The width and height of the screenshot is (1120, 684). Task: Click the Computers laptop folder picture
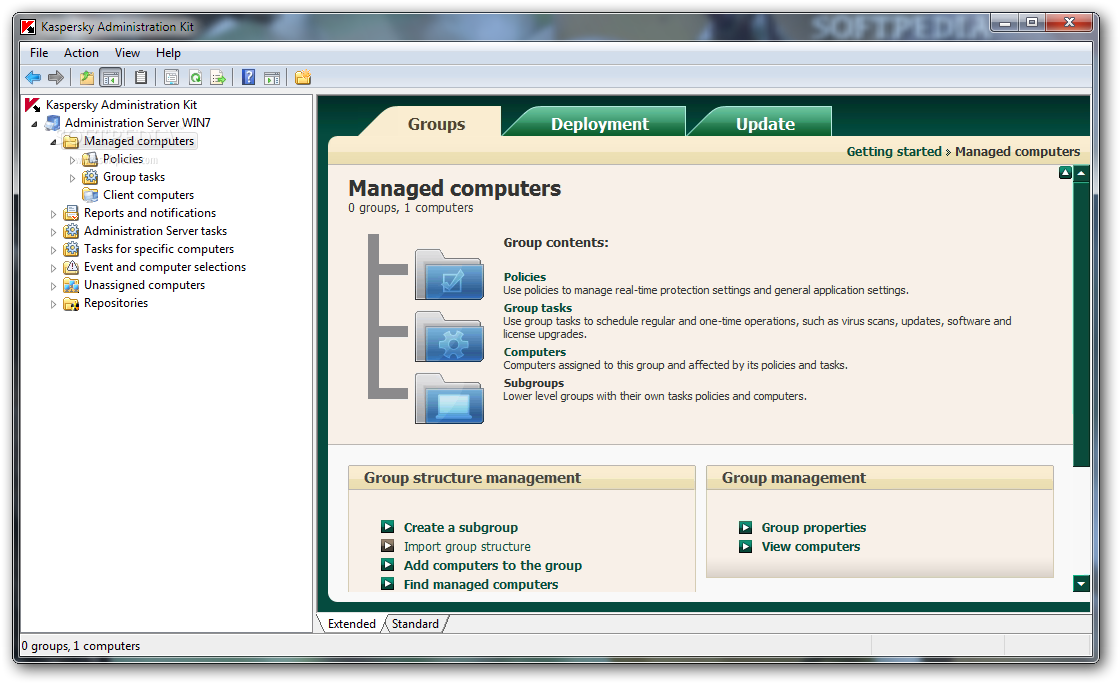[x=449, y=398]
